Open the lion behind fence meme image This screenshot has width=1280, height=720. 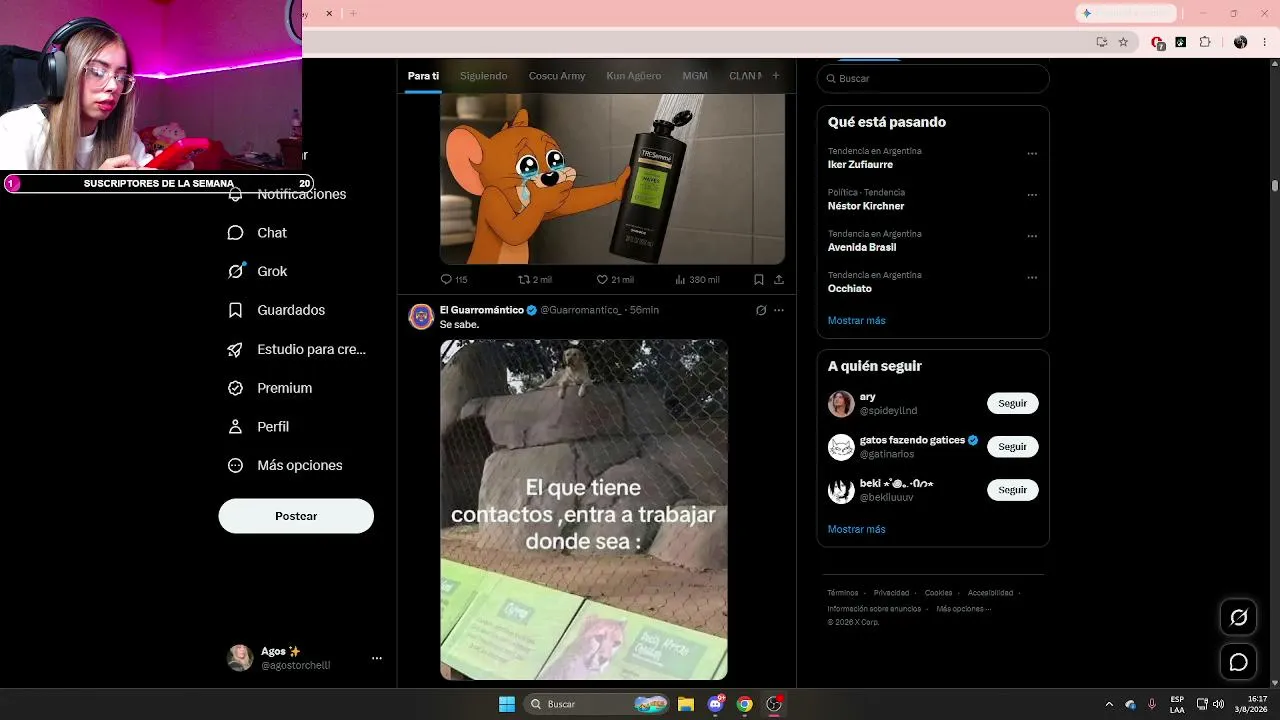click(x=584, y=510)
